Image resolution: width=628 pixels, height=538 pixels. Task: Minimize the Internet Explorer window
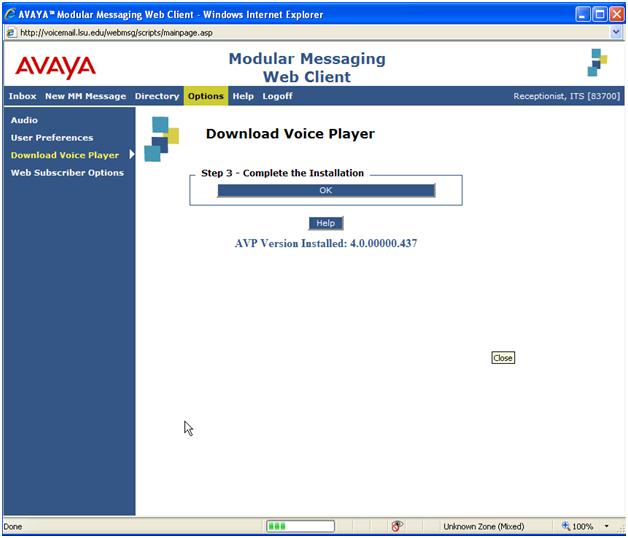click(x=582, y=14)
